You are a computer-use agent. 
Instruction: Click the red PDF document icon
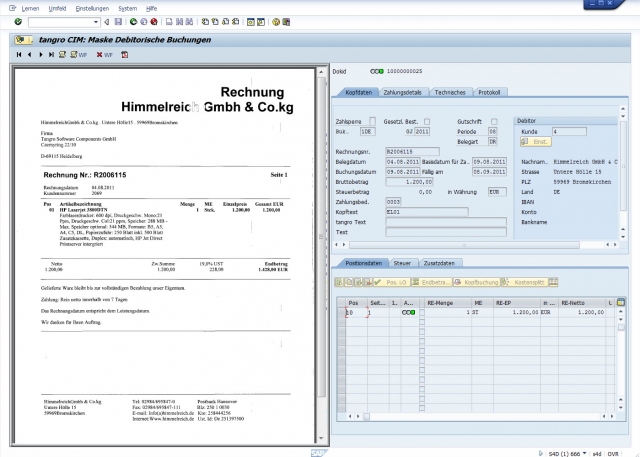[x=124, y=54]
